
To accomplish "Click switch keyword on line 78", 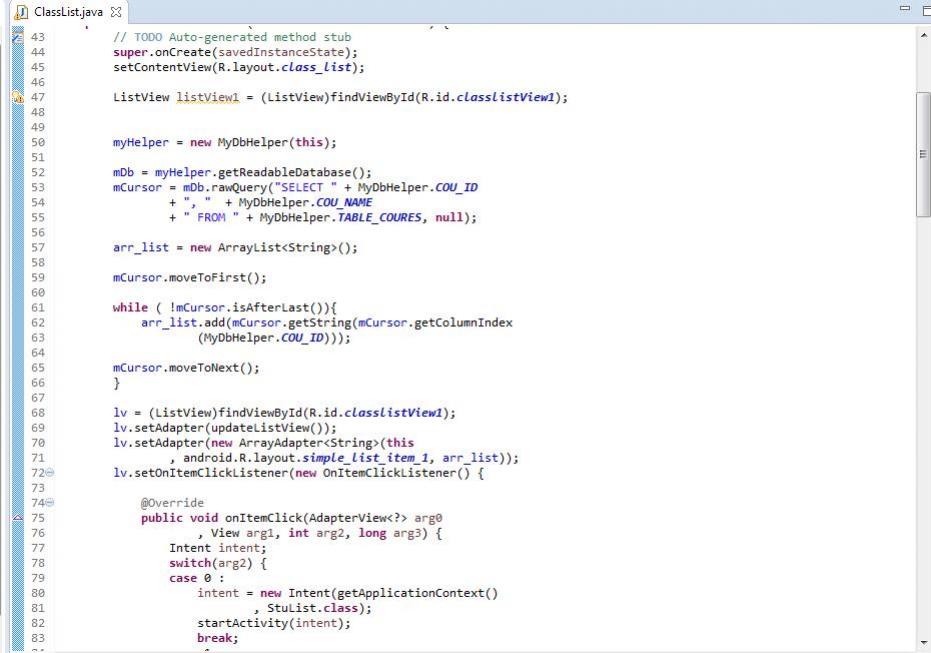I will click(x=190, y=563).
